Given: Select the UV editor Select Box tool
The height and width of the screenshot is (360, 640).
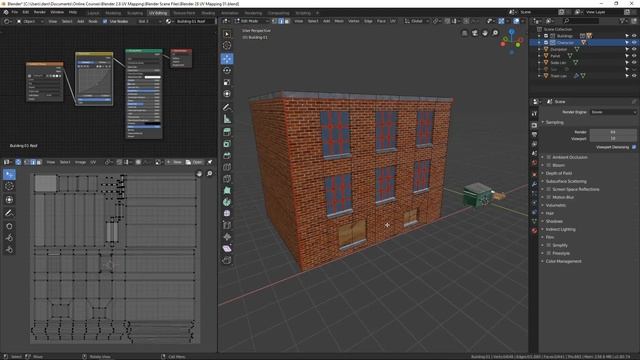Looking at the screenshot, I should click(9, 175).
